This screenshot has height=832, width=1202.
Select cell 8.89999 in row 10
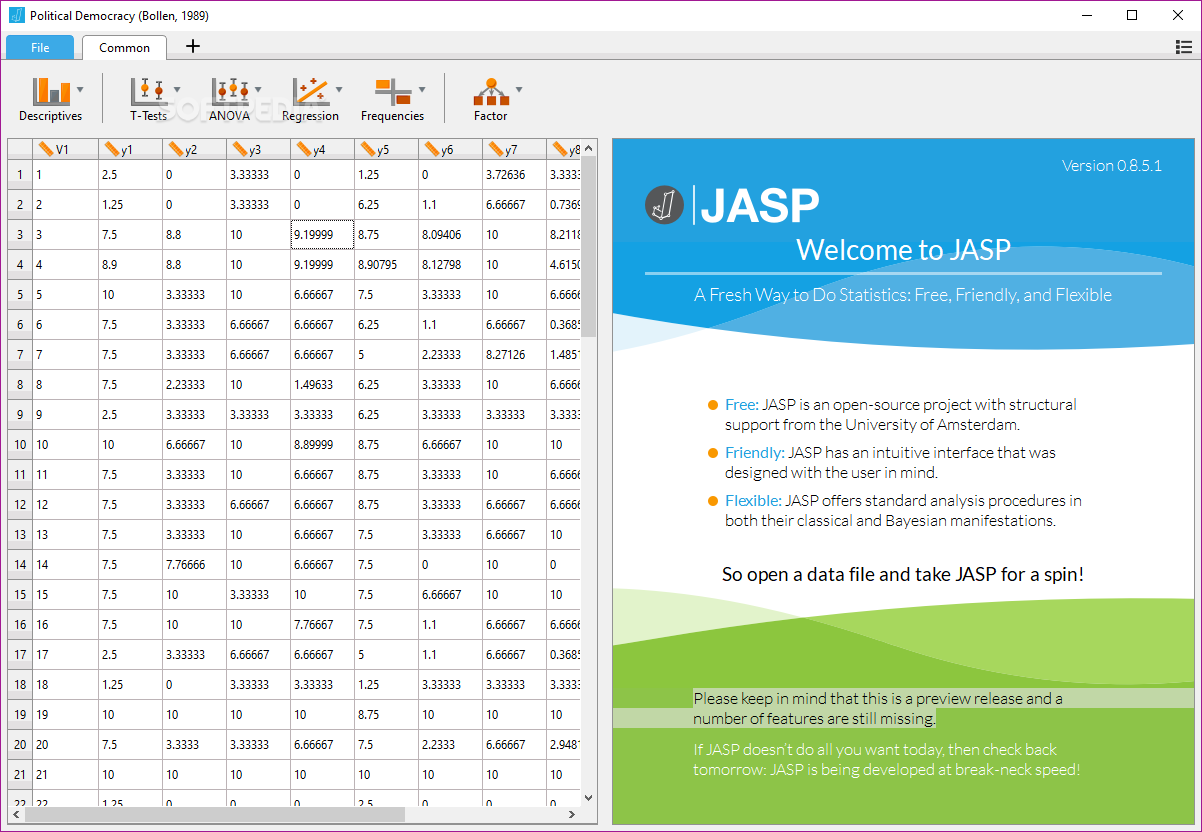322,445
